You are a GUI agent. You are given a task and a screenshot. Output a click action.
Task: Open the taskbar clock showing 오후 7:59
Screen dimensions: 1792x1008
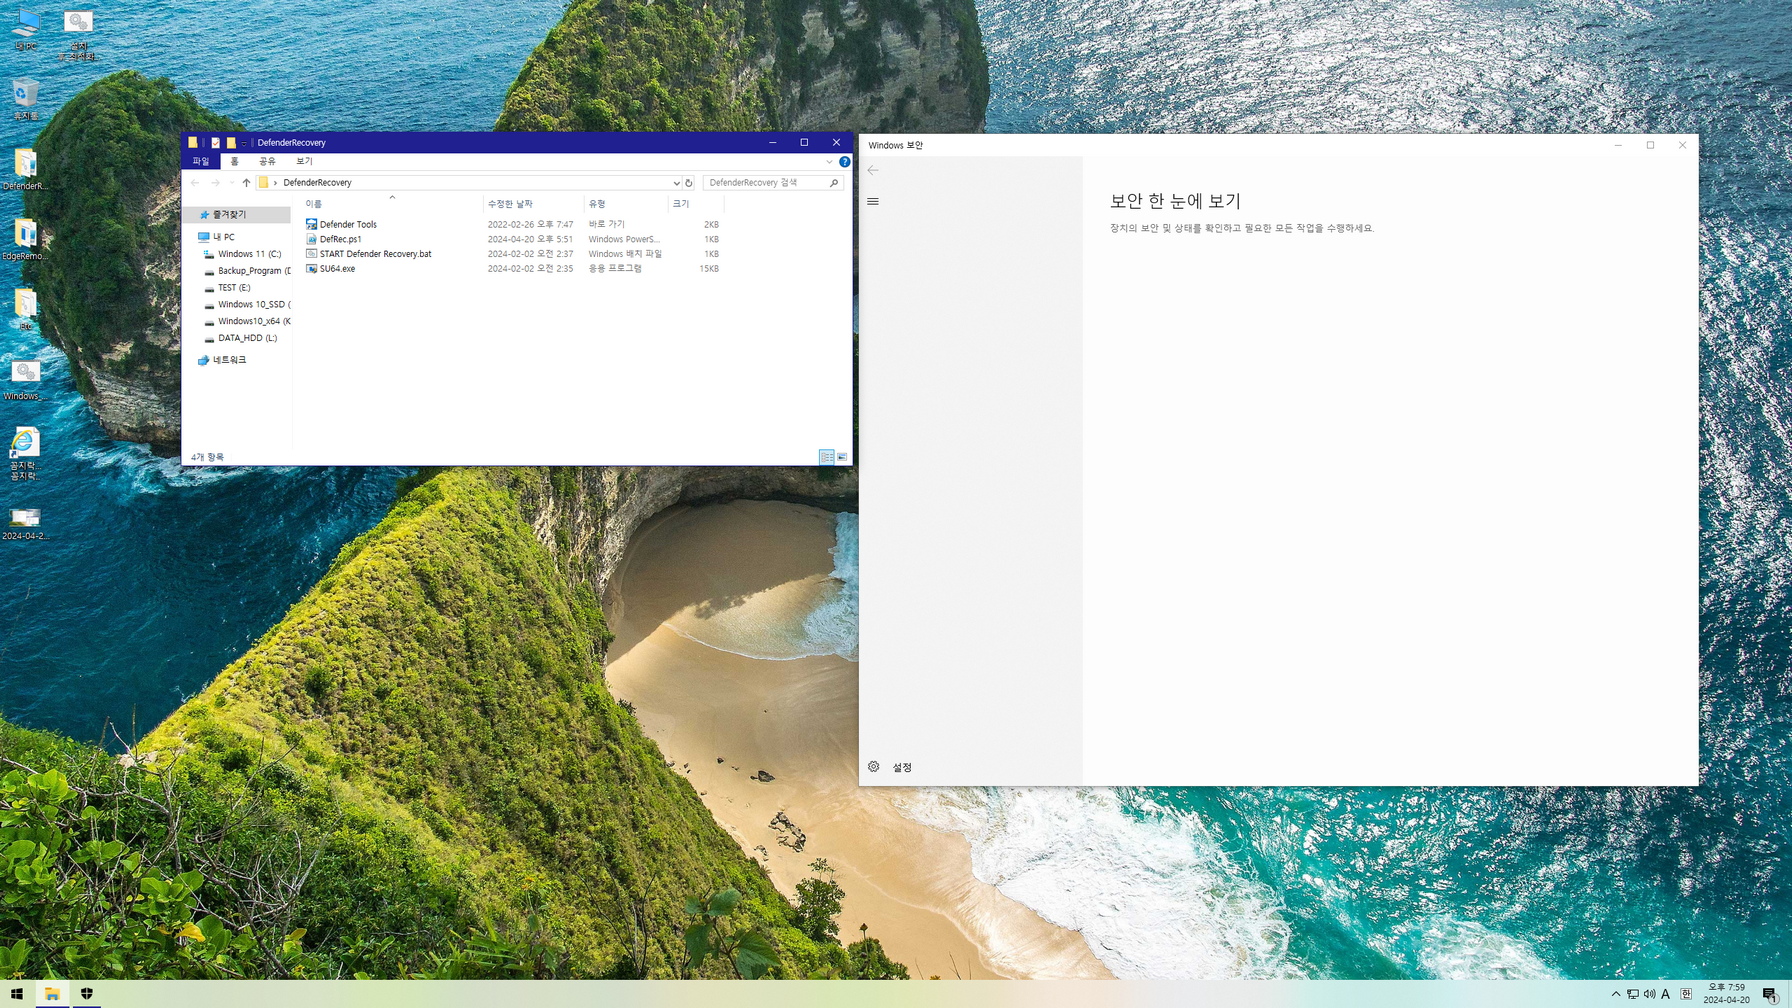point(1726,994)
